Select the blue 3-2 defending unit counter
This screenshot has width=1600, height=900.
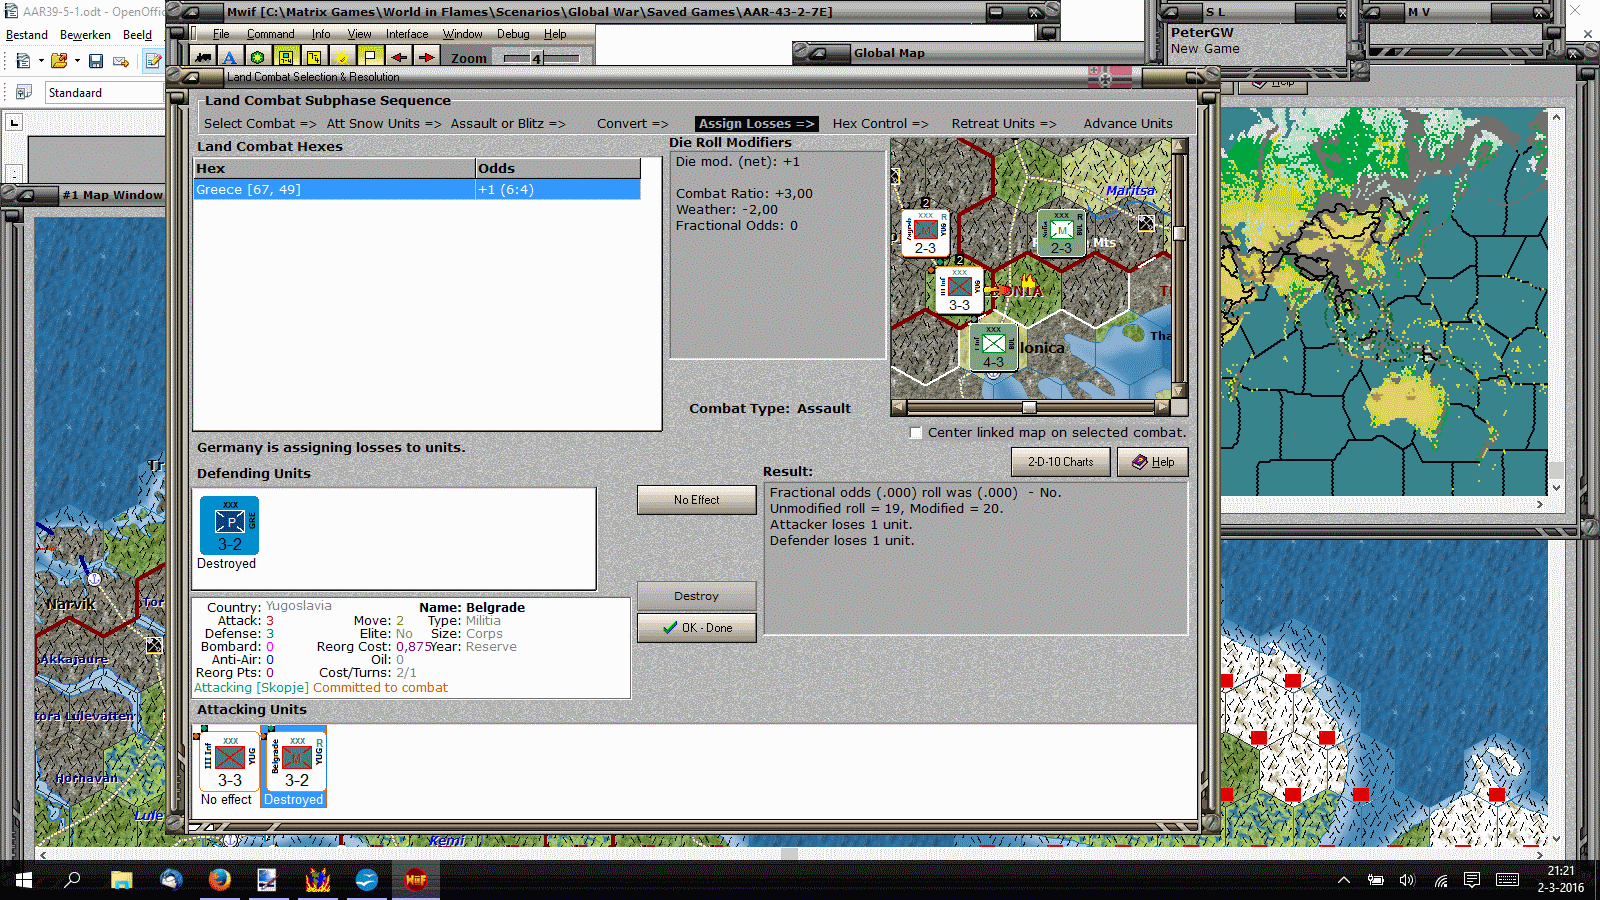coord(229,525)
